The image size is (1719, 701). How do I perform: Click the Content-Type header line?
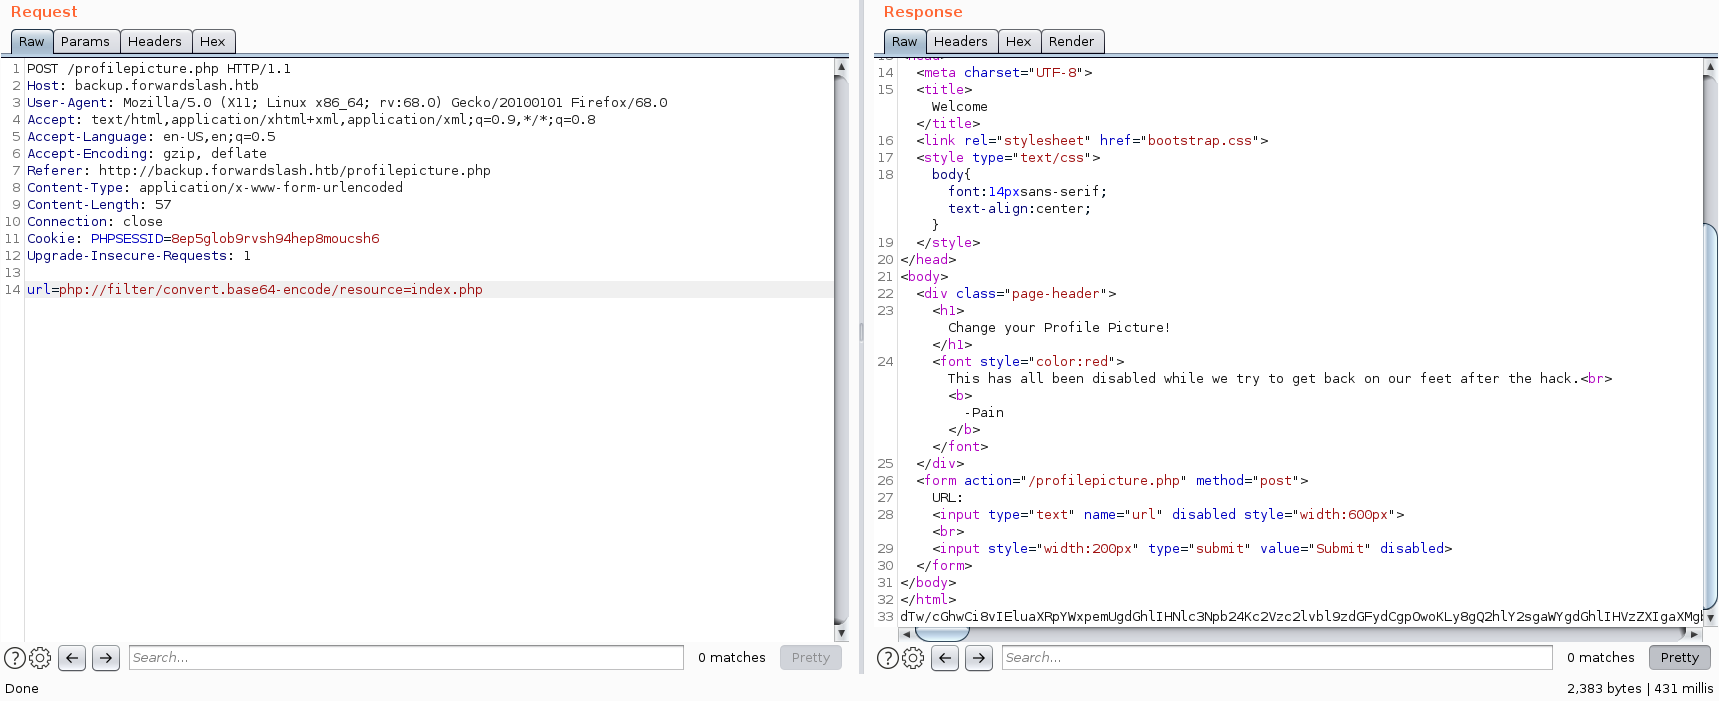pos(215,188)
